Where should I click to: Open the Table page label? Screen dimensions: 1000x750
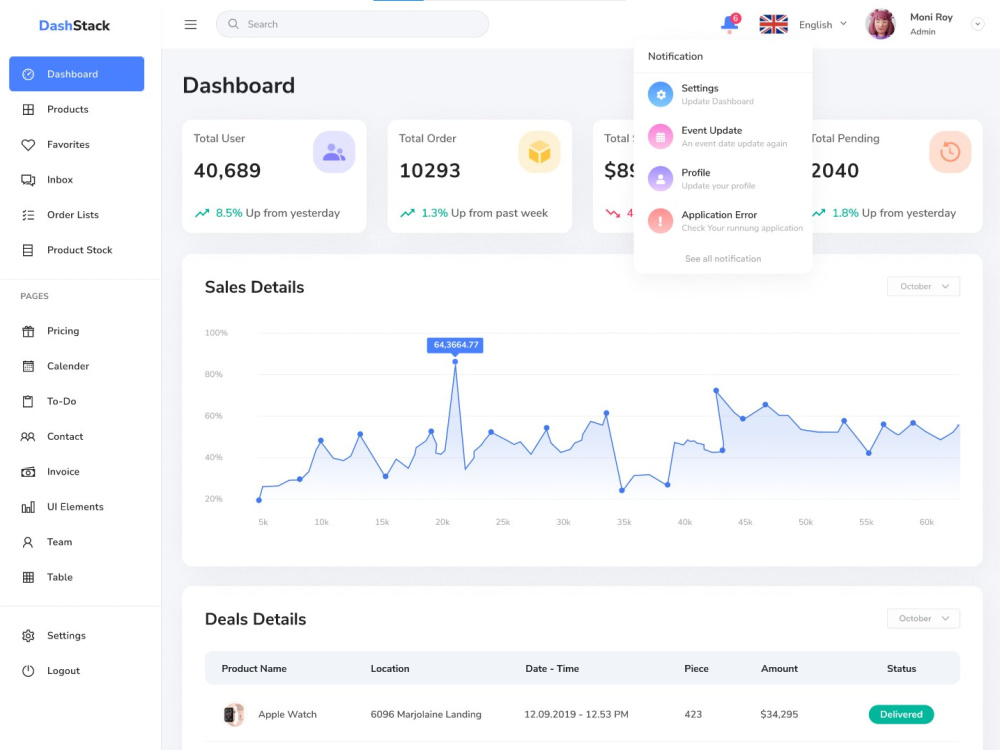click(60, 577)
